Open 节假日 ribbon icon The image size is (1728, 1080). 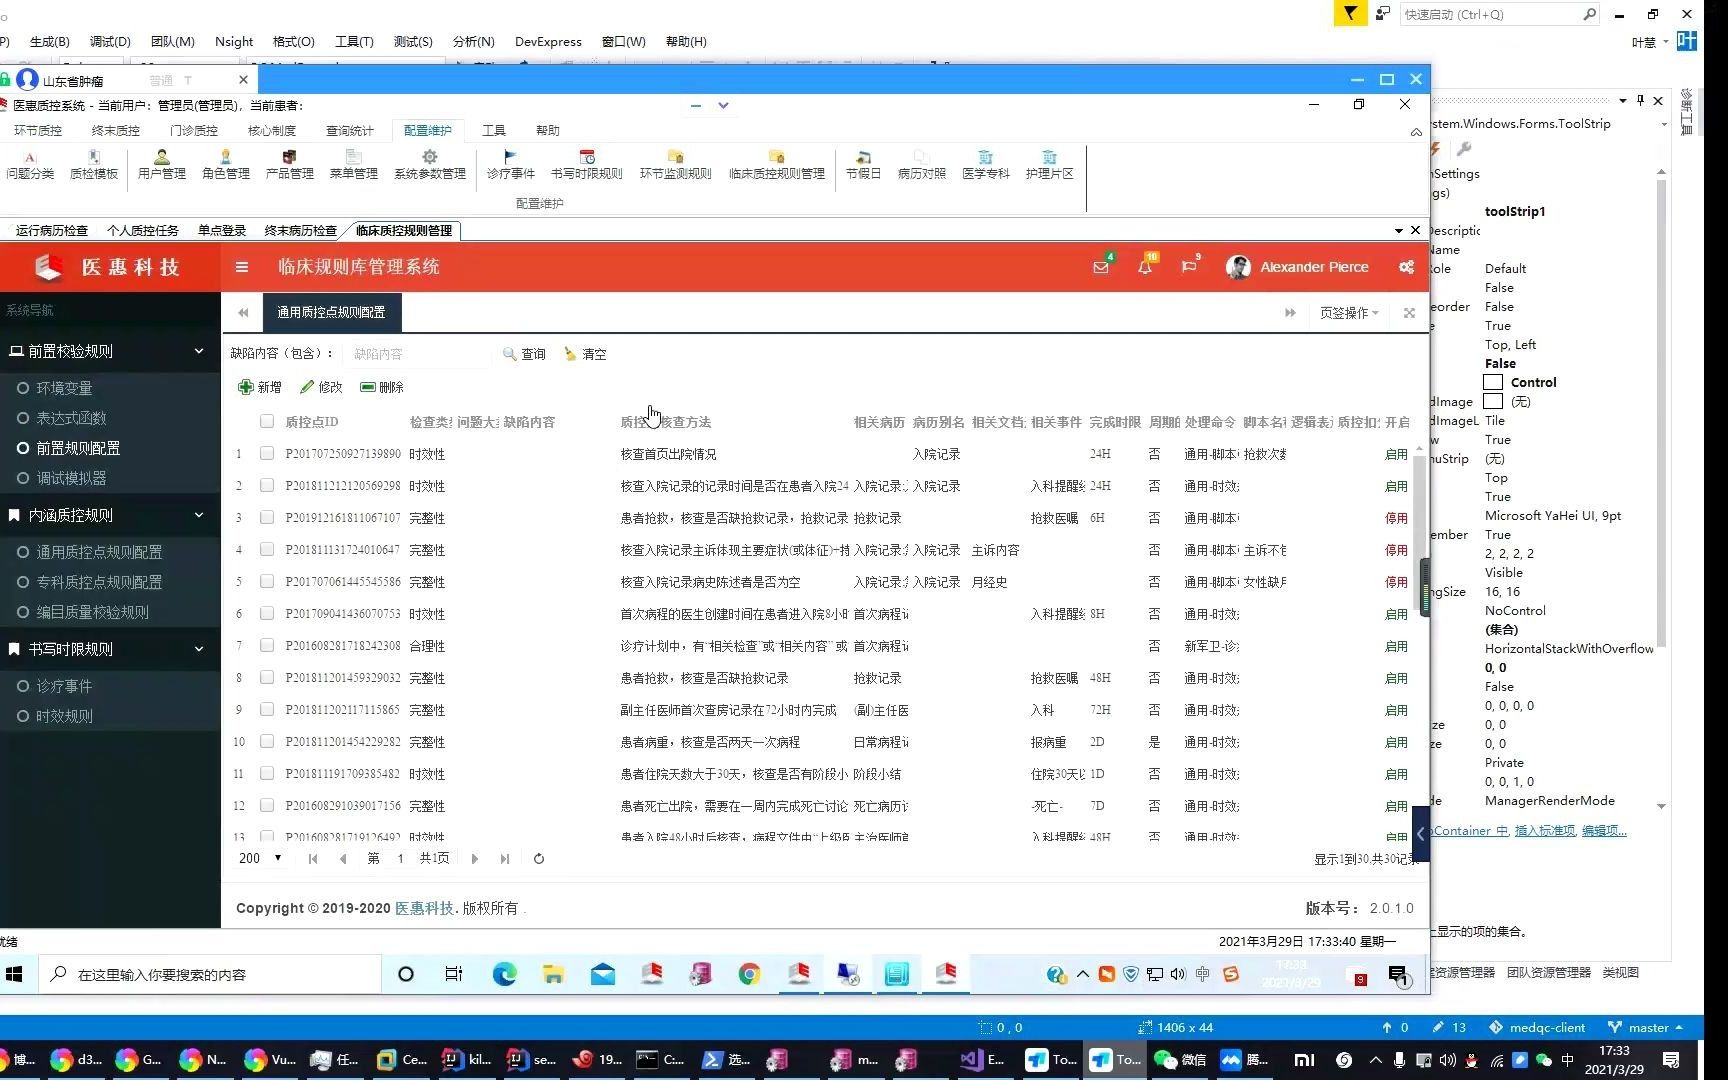(864, 165)
